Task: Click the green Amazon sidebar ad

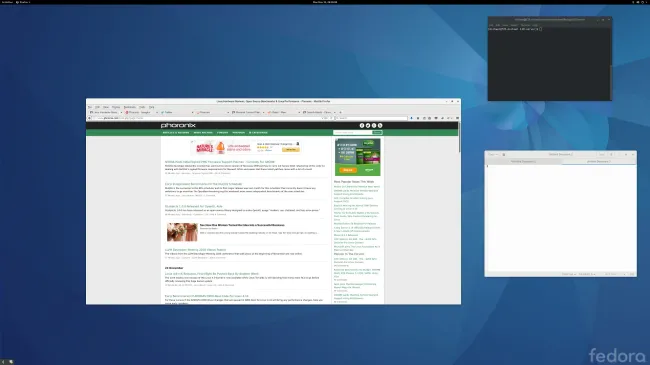Action: tap(357, 157)
